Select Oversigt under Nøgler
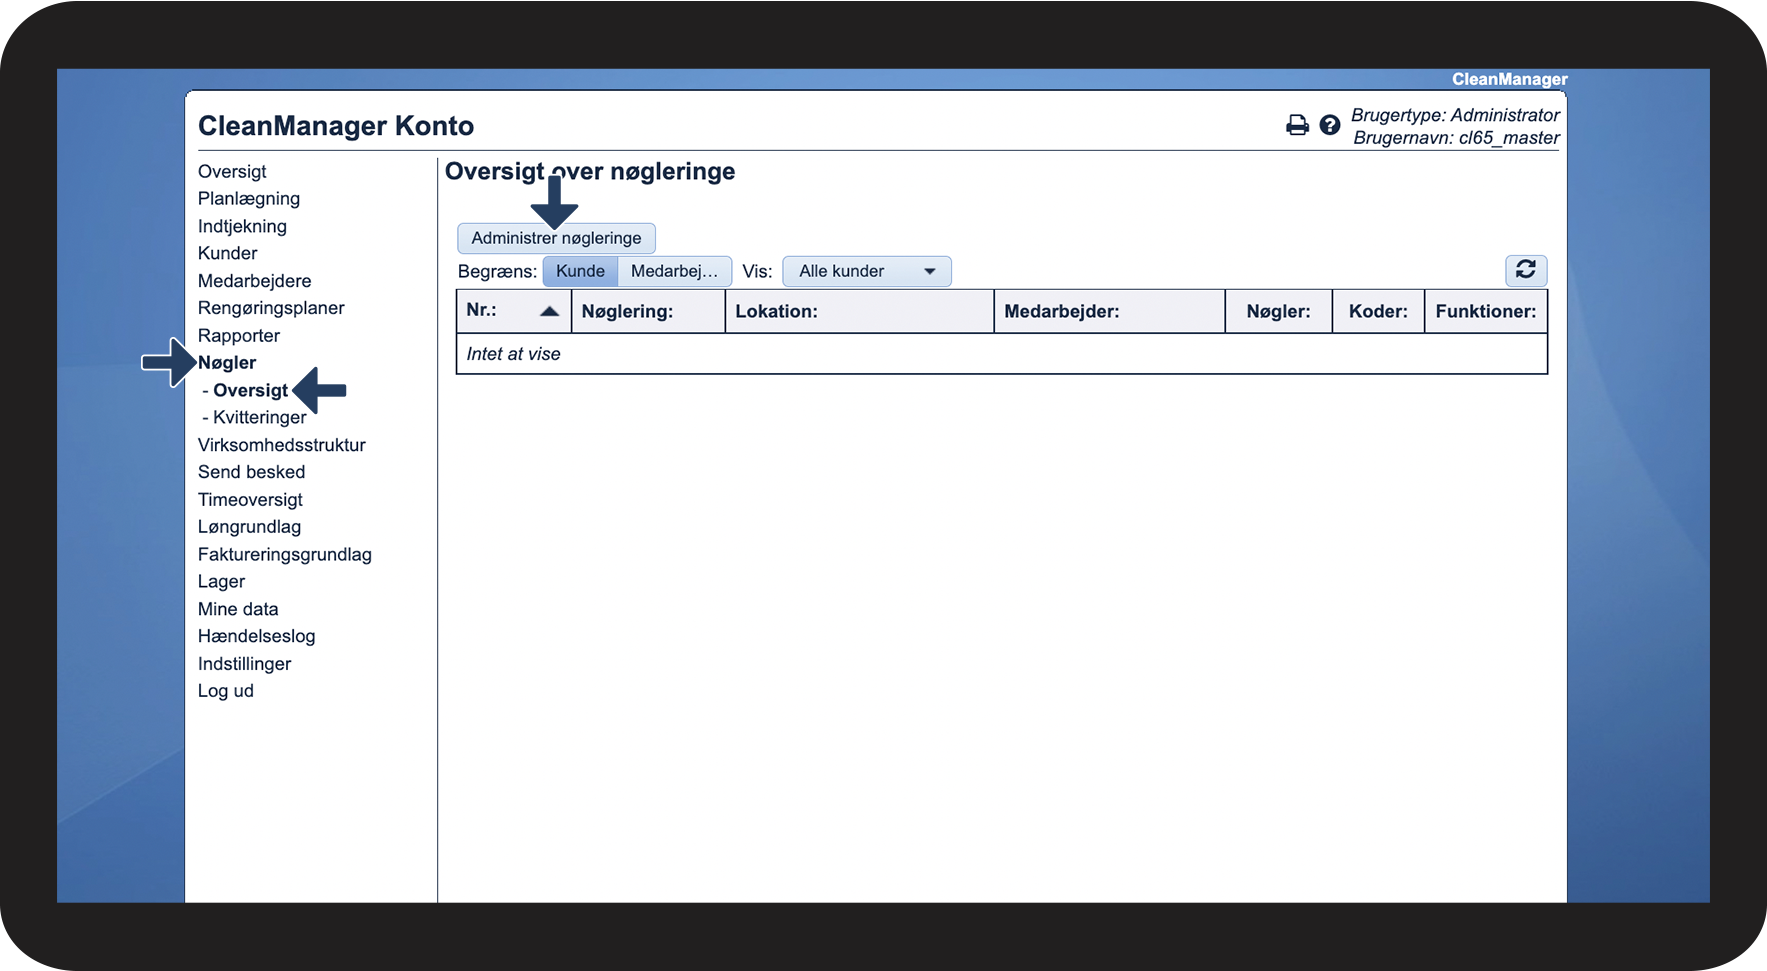The height and width of the screenshot is (971, 1767). click(250, 390)
